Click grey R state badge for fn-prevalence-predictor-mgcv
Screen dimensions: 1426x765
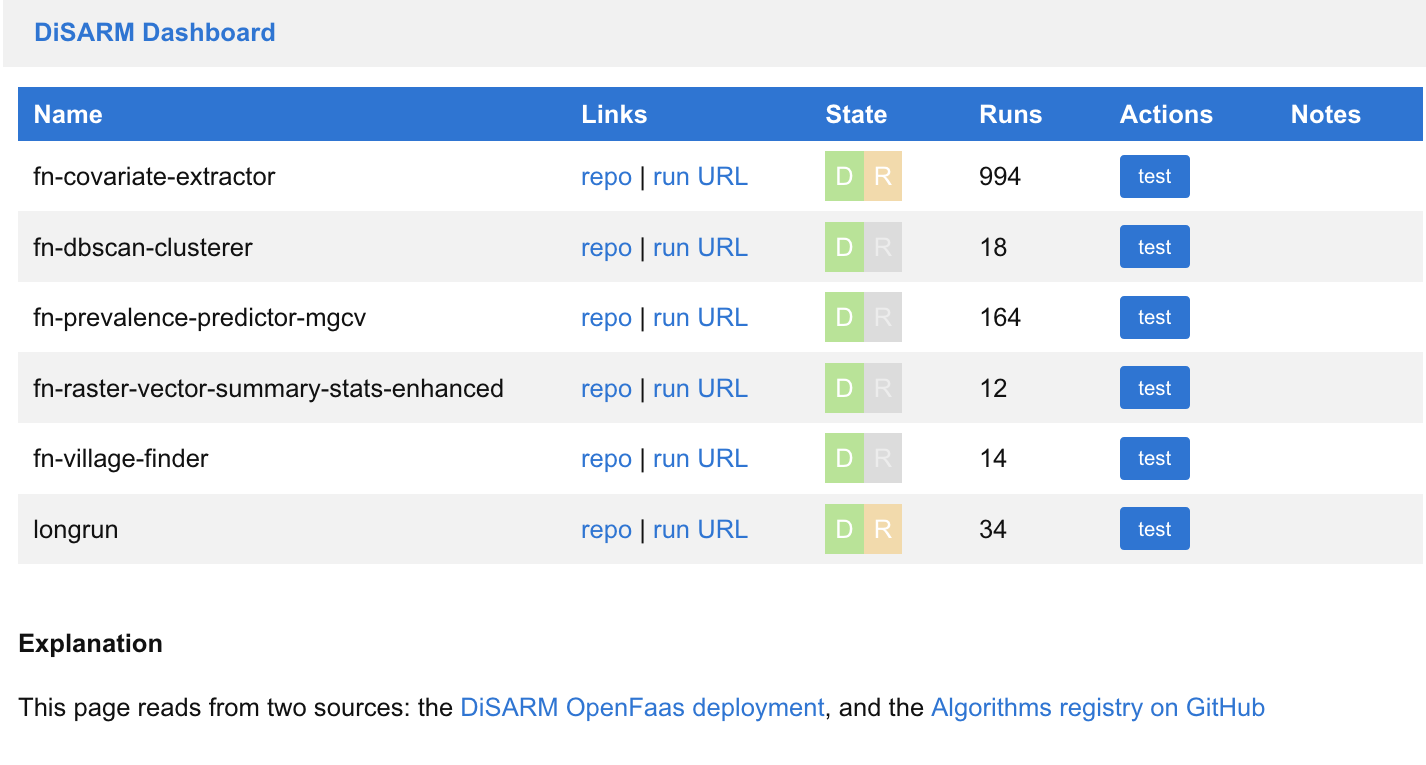[x=883, y=318]
